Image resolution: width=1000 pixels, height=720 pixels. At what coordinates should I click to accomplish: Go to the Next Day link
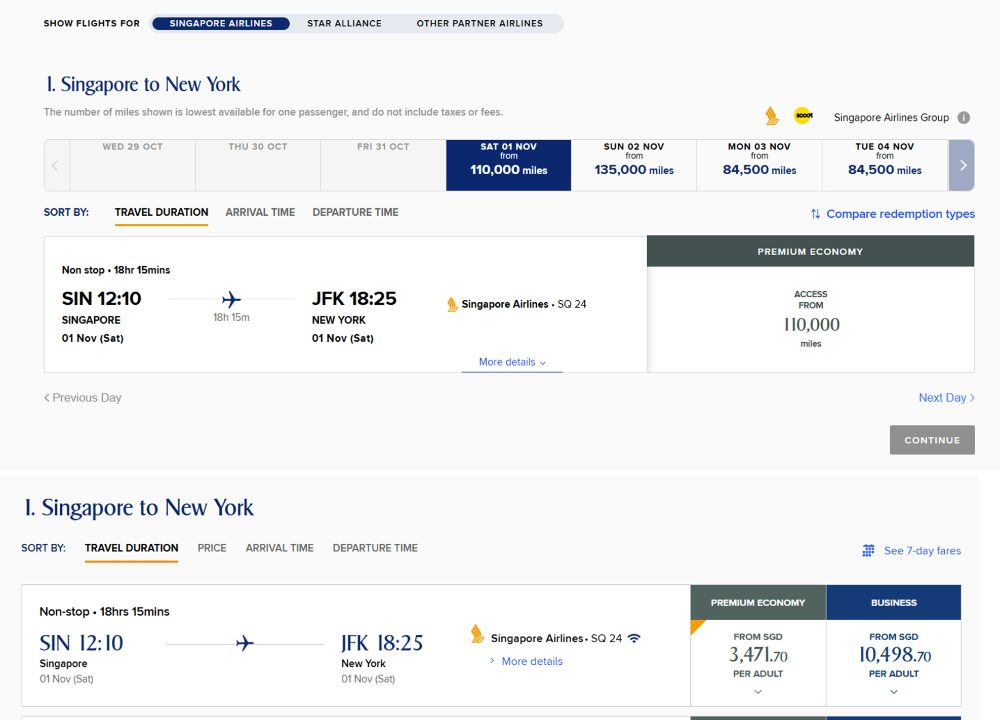tap(946, 398)
